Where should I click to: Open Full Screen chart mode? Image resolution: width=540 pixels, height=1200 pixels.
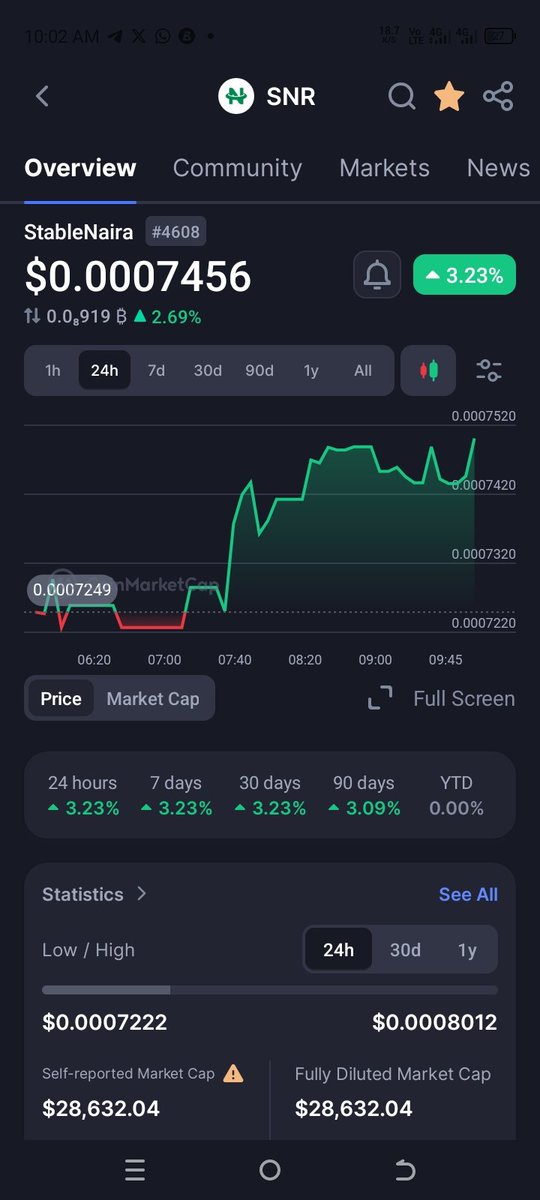point(441,698)
